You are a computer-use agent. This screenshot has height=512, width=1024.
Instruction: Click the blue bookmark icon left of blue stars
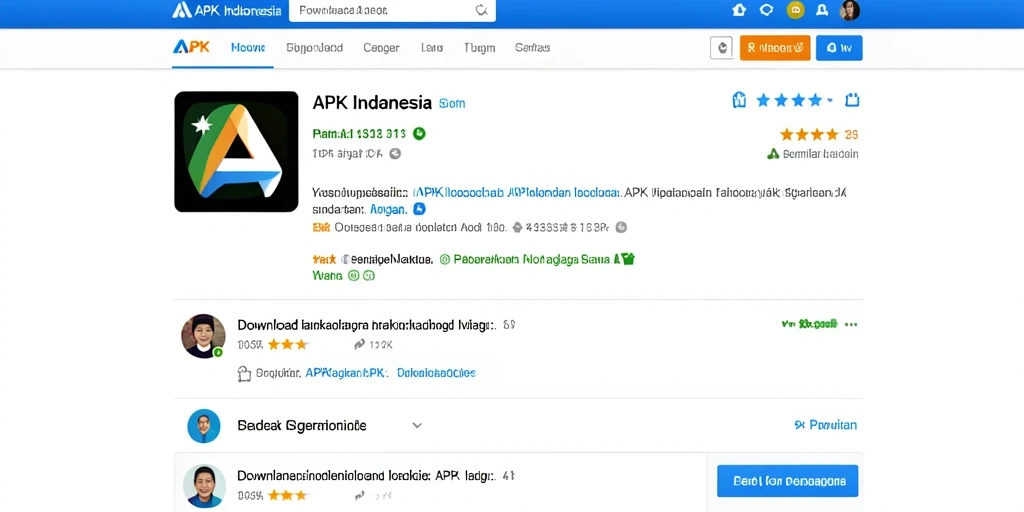[x=739, y=100]
